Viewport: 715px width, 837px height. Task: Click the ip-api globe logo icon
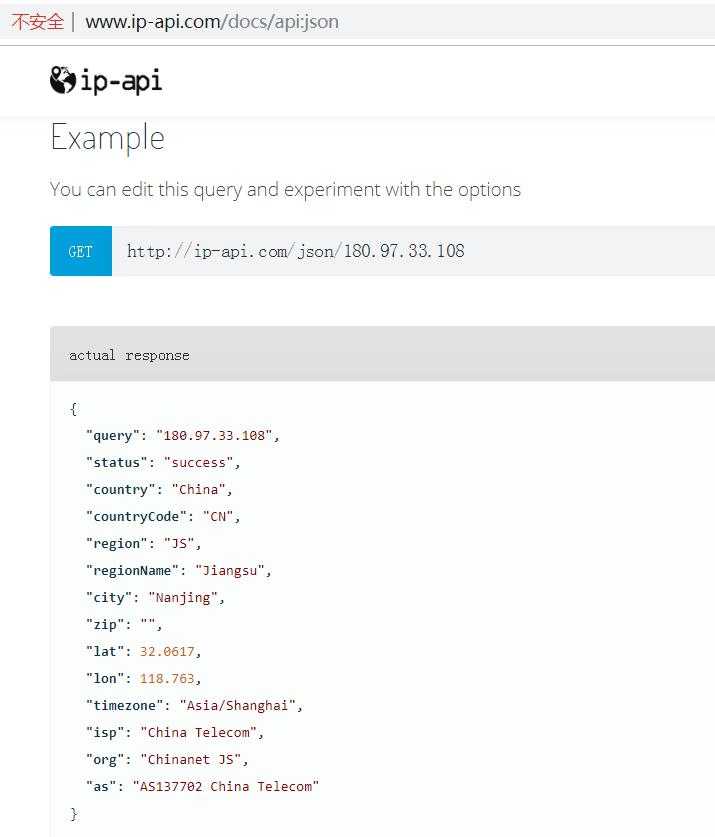[62, 80]
